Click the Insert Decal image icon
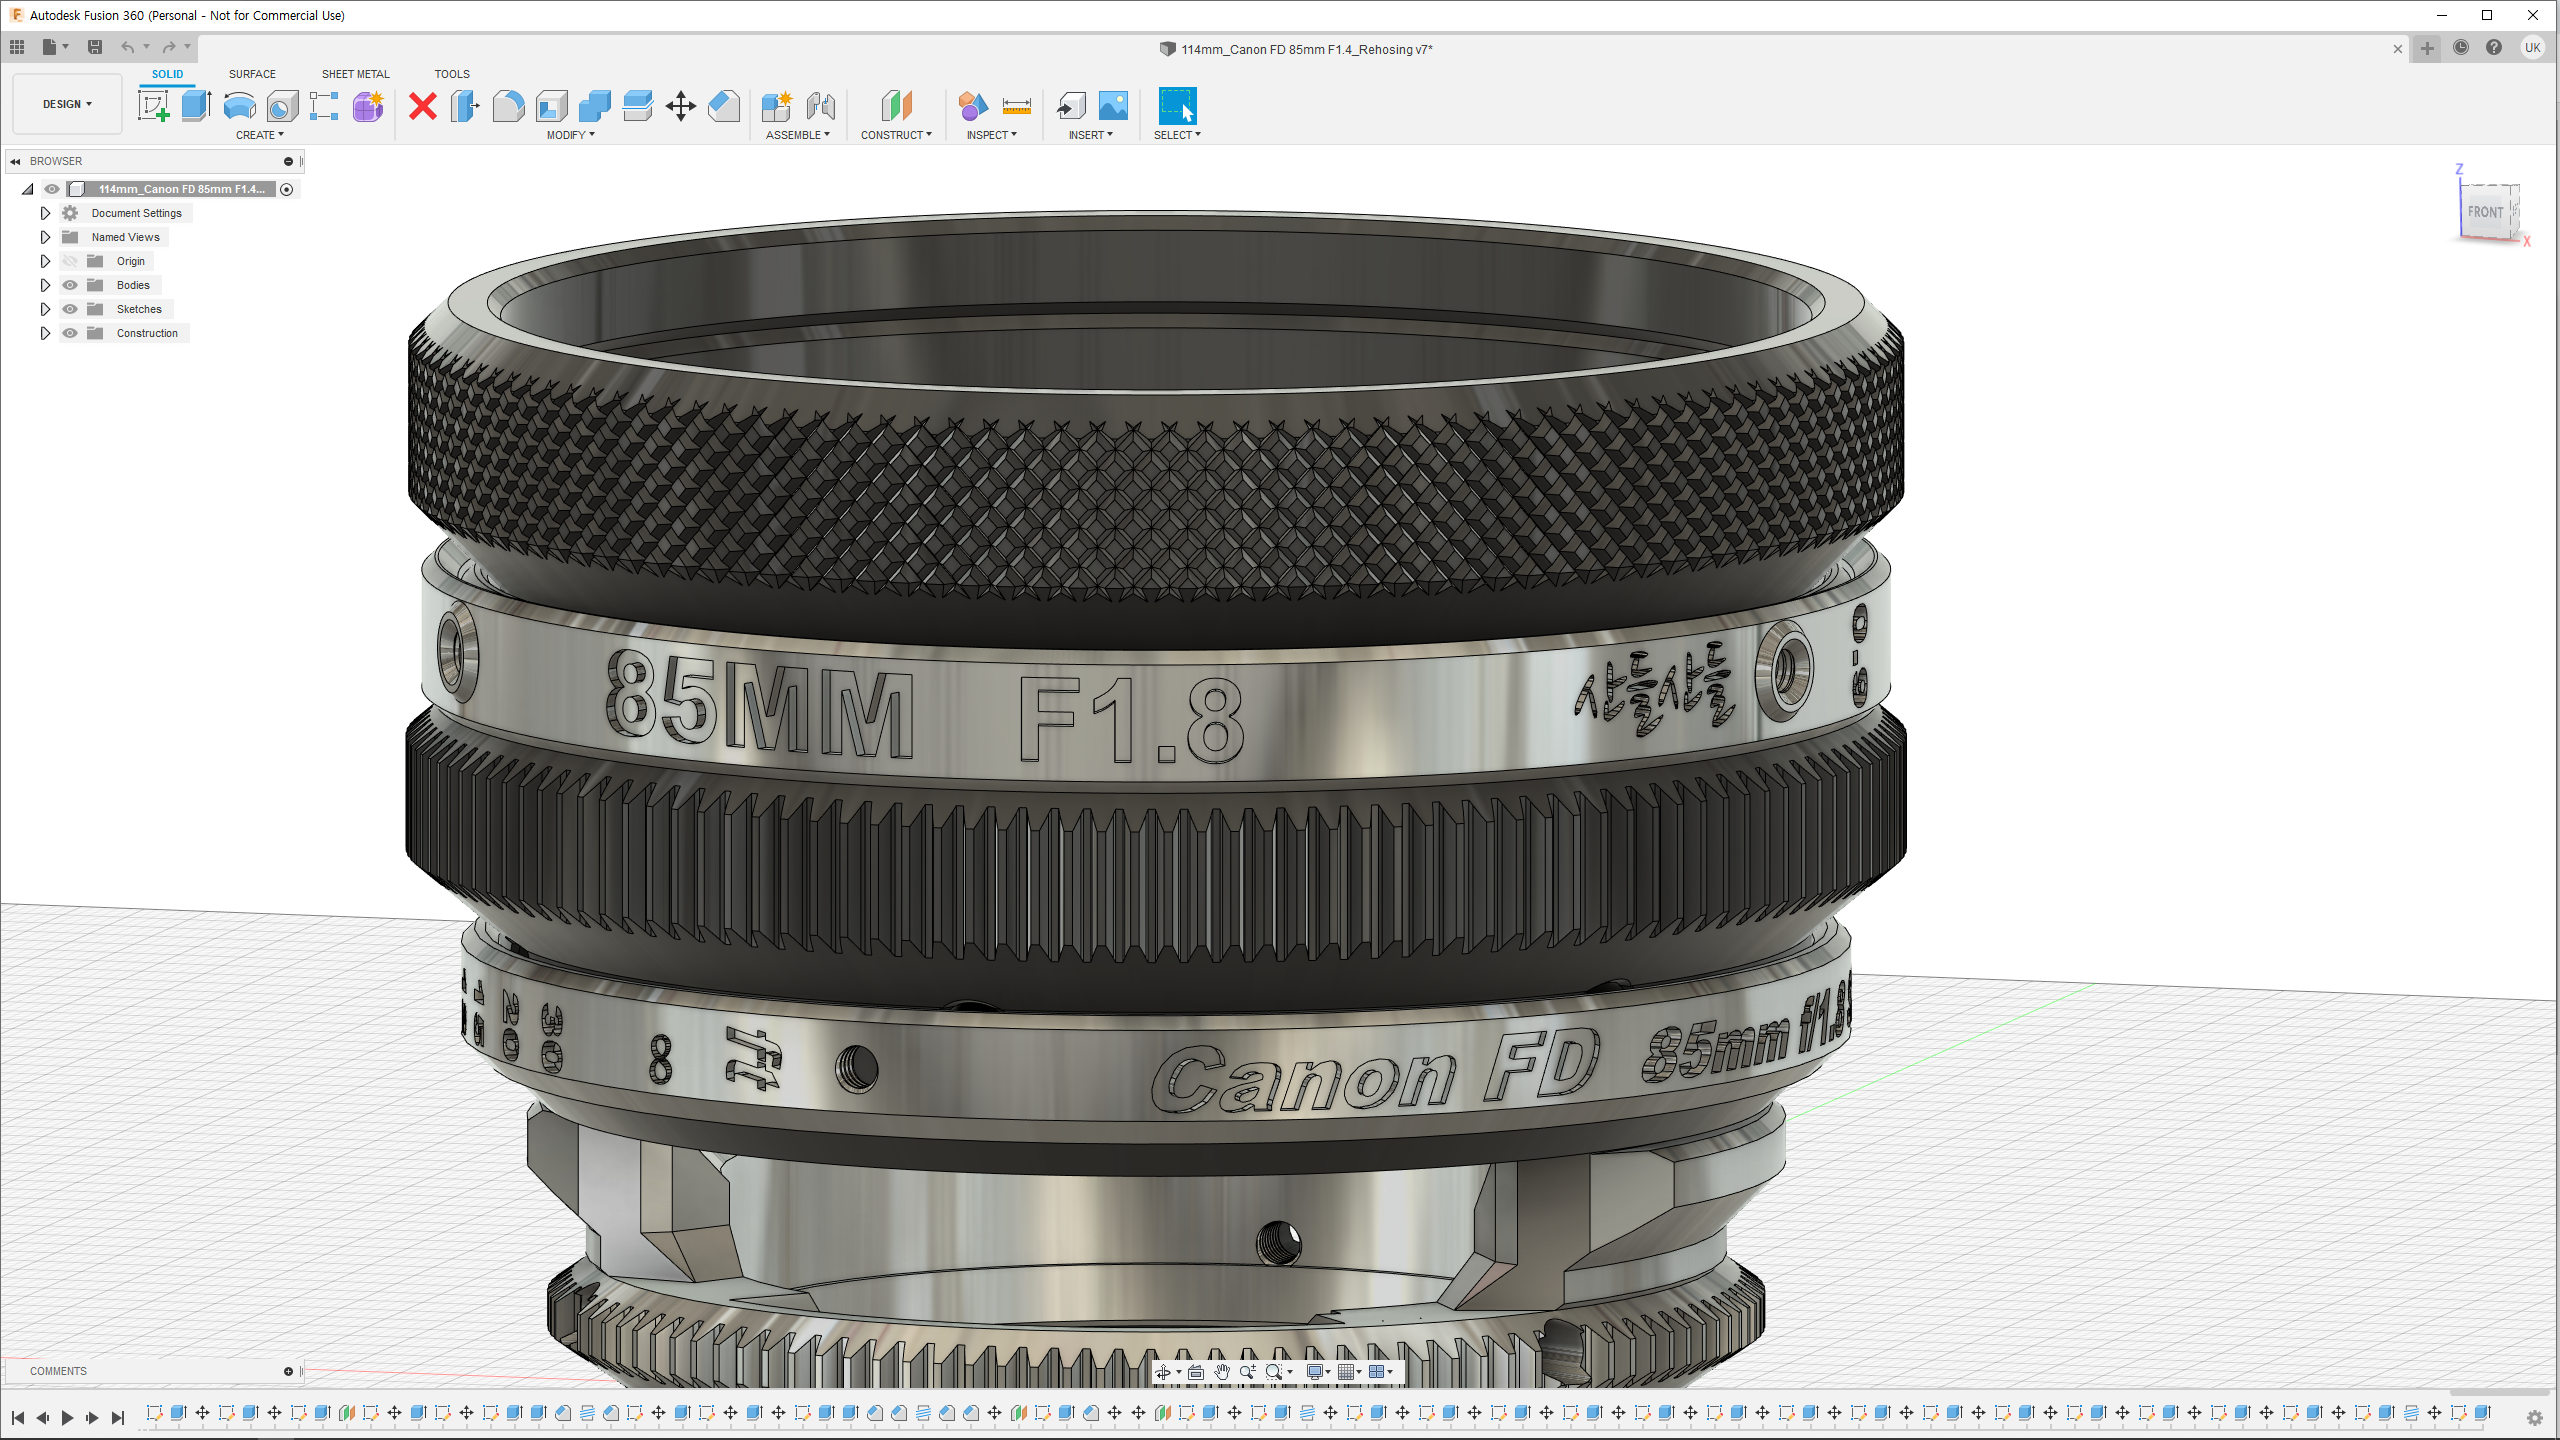Screen dimensions: 2560x1440 (1113, 105)
